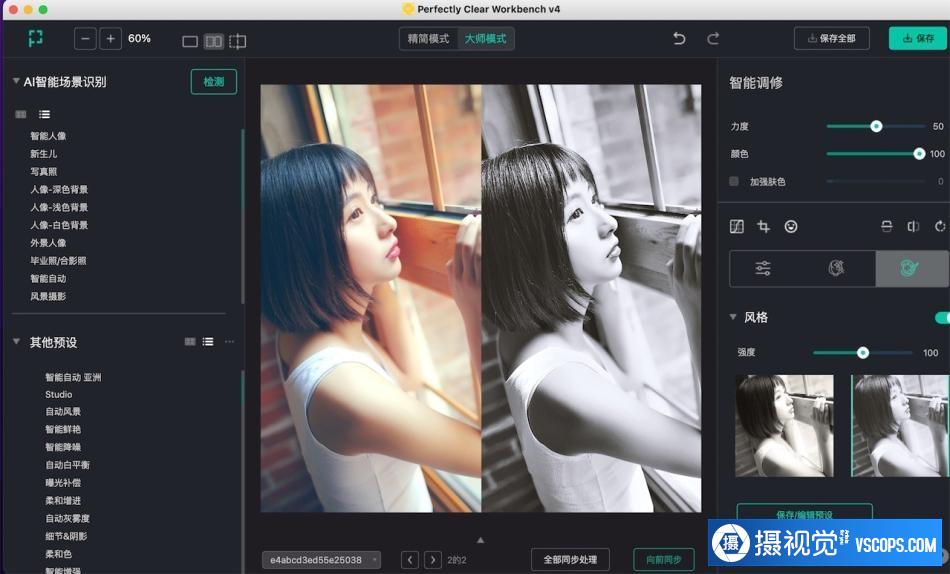Select the 人像-深色背景 preset
This screenshot has height=574, width=950.
click(x=59, y=190)
